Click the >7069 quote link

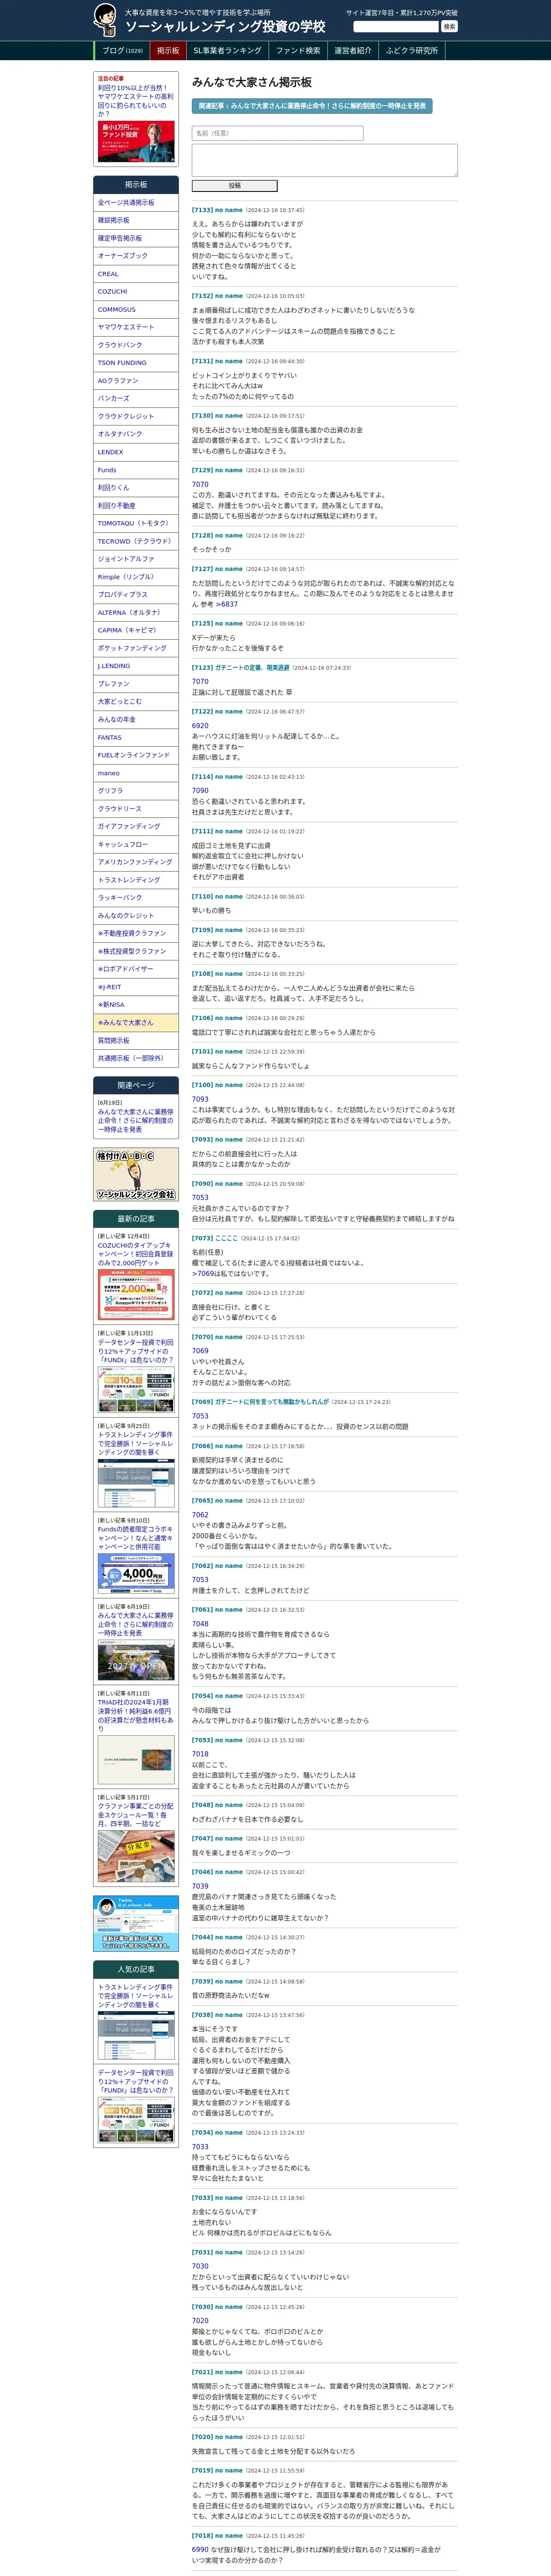203,1273
